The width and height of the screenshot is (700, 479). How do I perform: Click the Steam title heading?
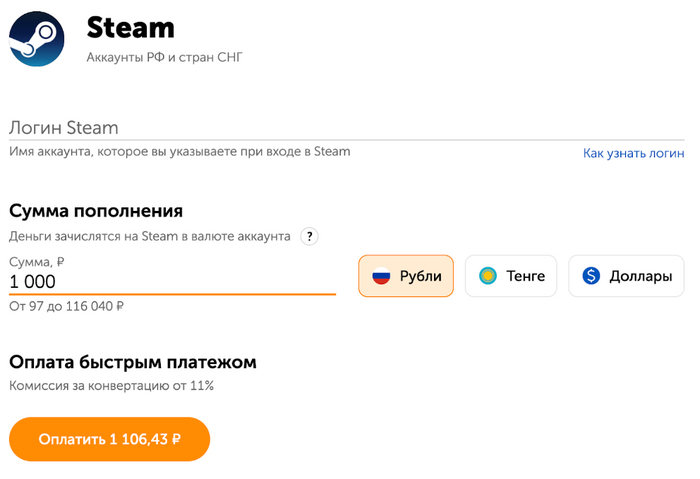pos(130,27)
